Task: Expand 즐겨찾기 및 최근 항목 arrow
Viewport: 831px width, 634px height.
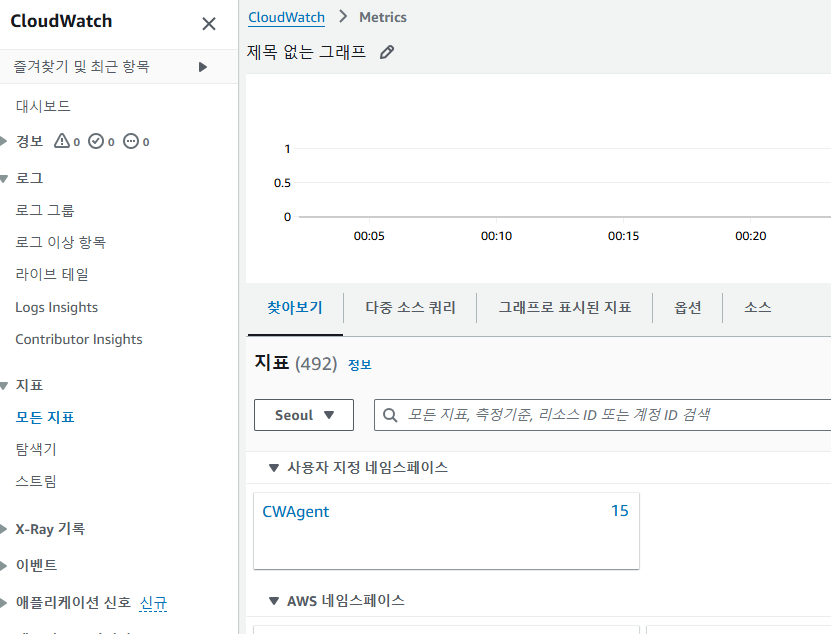Action: pyautogui.click(x=202, y=67)
